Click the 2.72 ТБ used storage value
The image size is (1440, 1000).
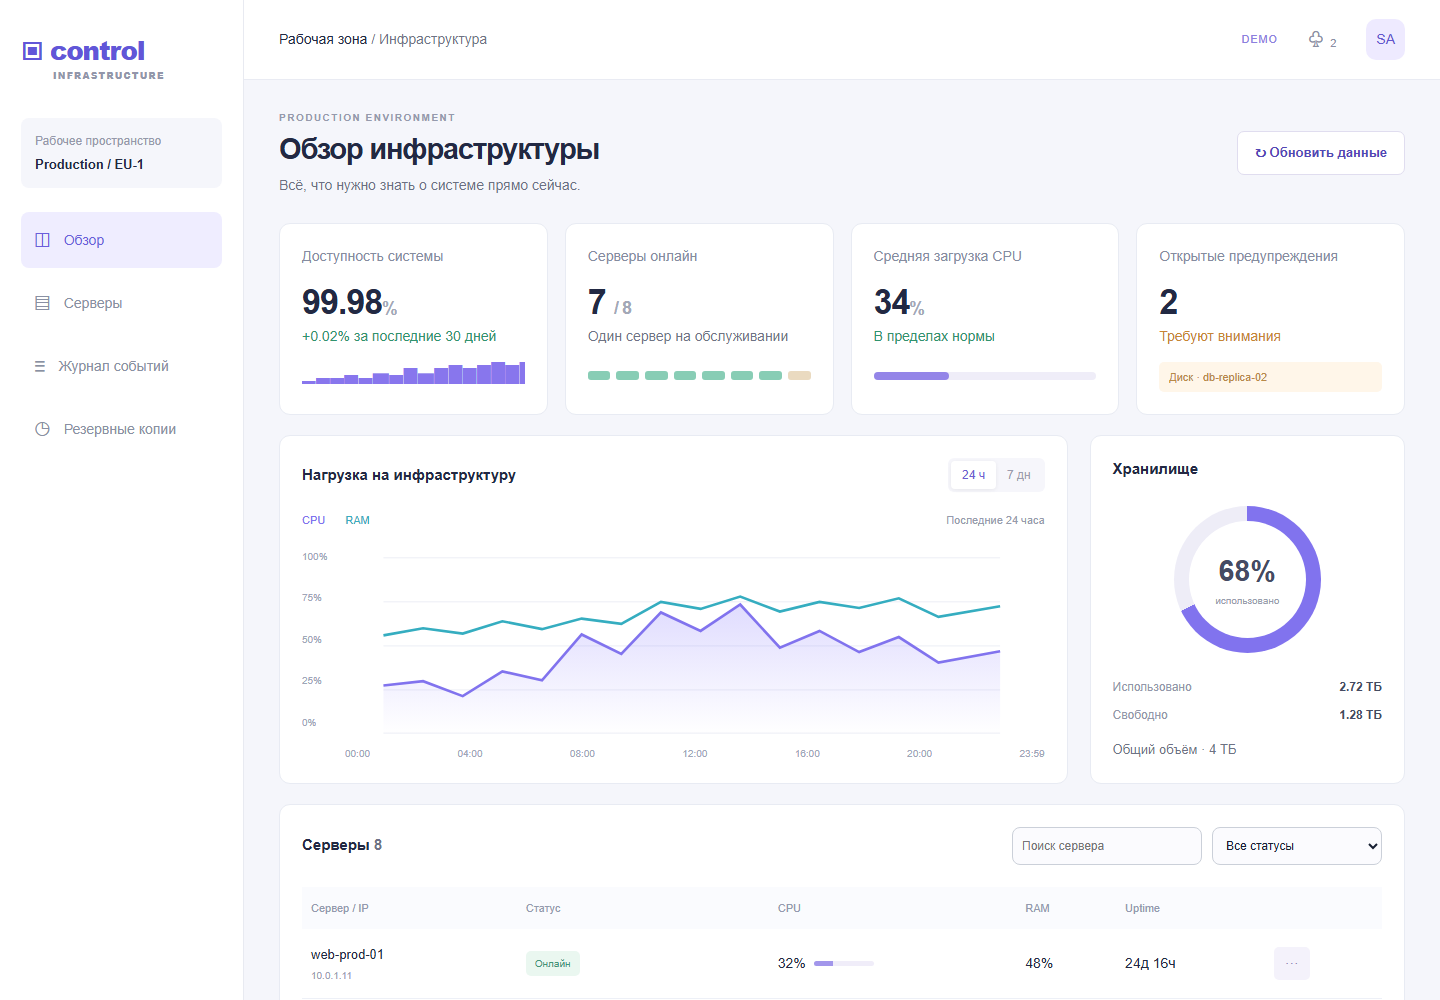tap(1360, 687)
